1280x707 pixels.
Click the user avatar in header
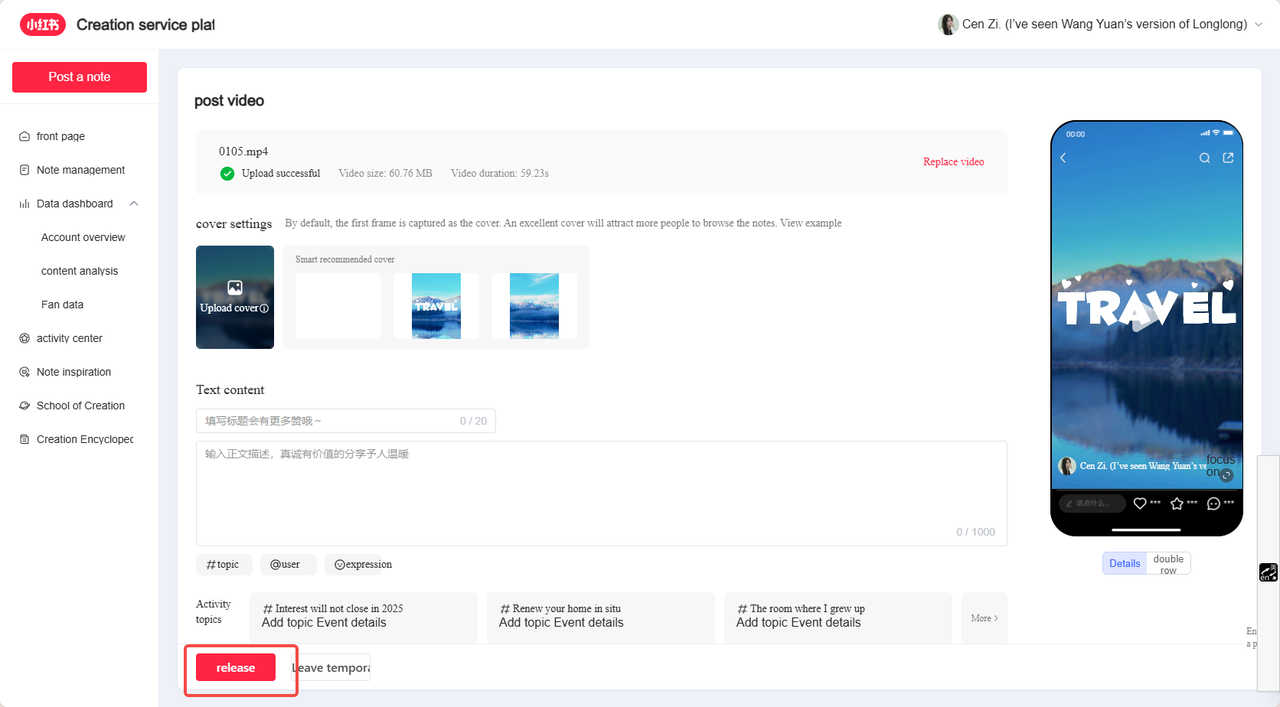(948, 24)
